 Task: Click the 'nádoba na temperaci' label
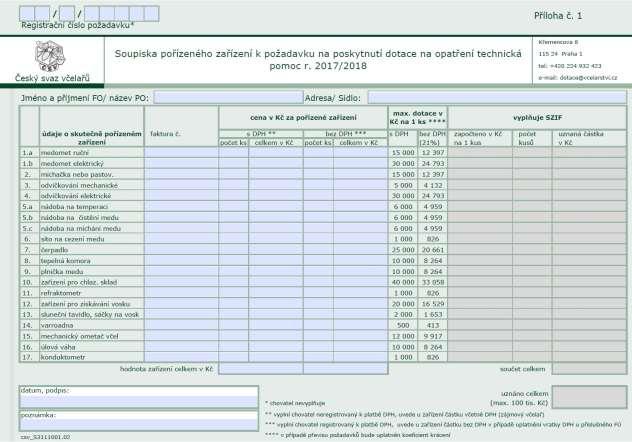pyautogui.click(x=75, y=207)
